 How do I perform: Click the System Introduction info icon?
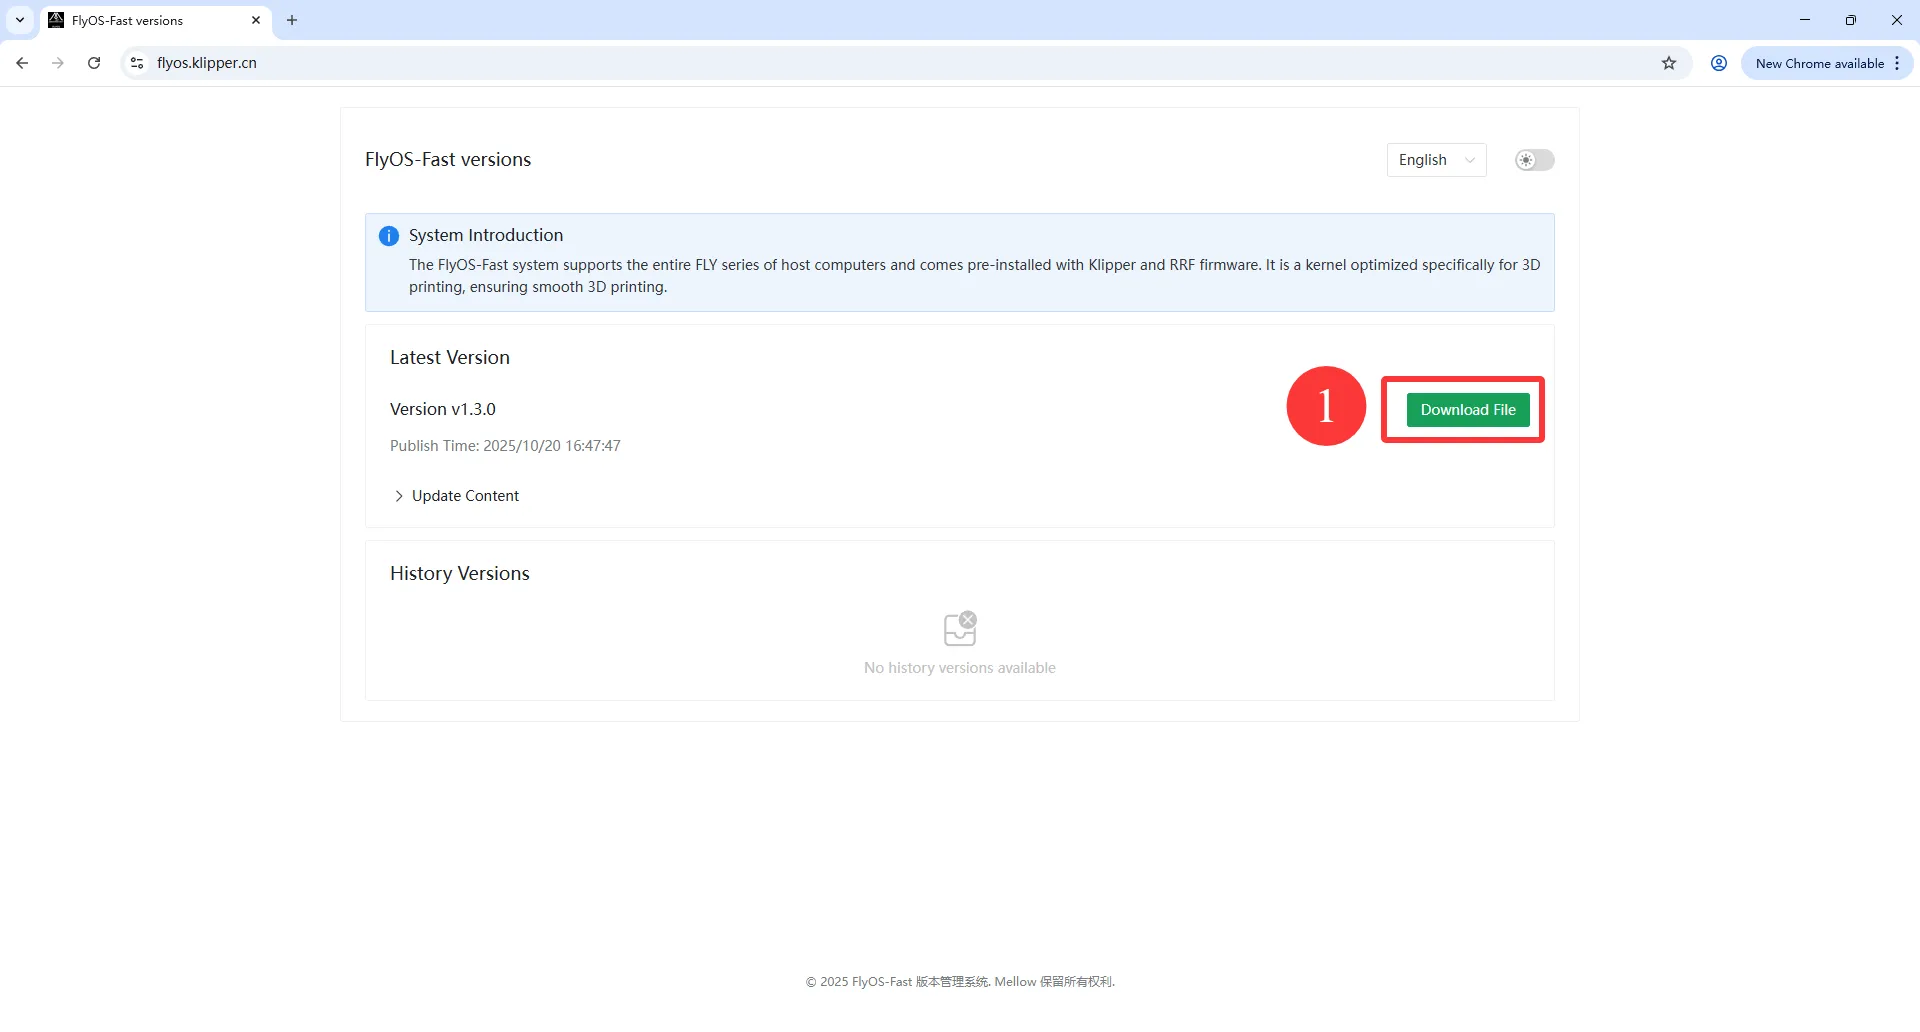(x=389, y=236)
